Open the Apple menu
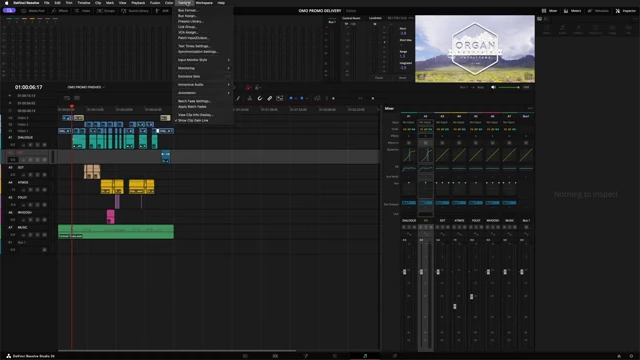 (6, 3)
